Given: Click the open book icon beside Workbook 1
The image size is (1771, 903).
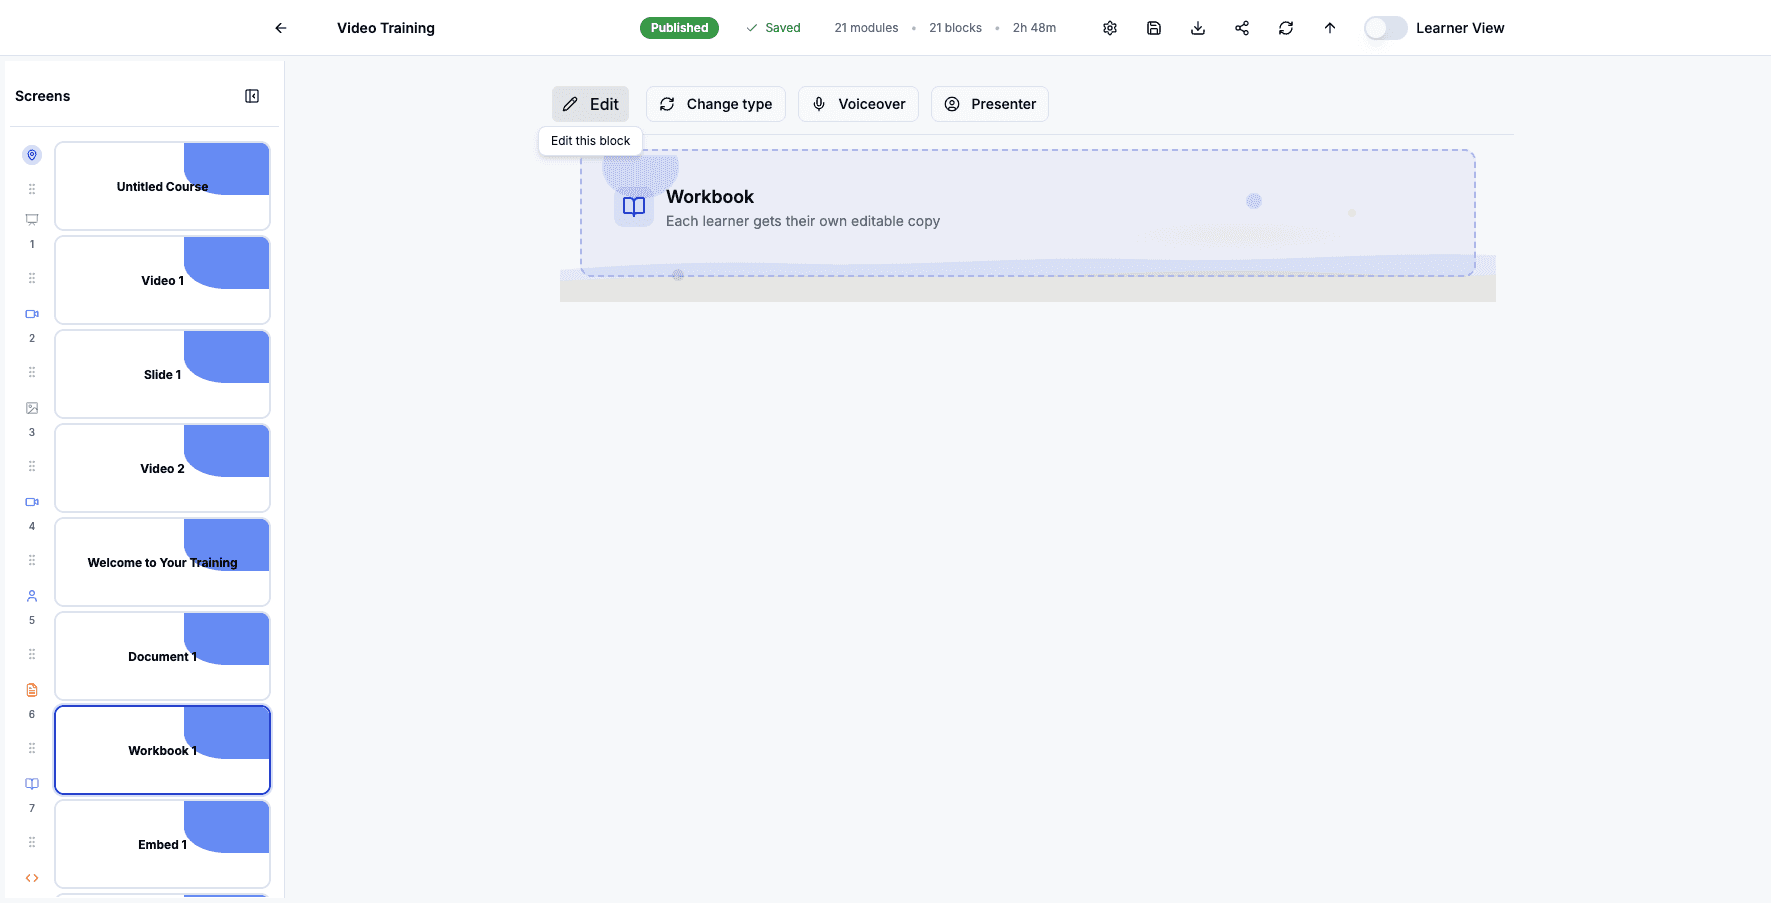Looking at the screenshot, I should pos(31,783).
